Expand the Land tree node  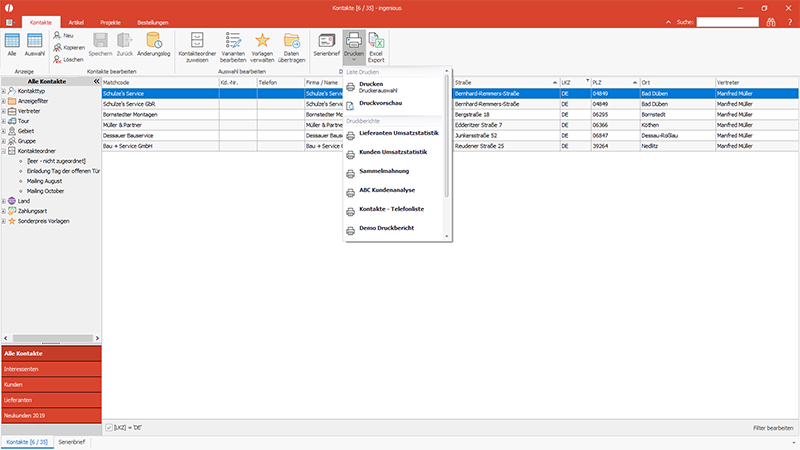4,201
